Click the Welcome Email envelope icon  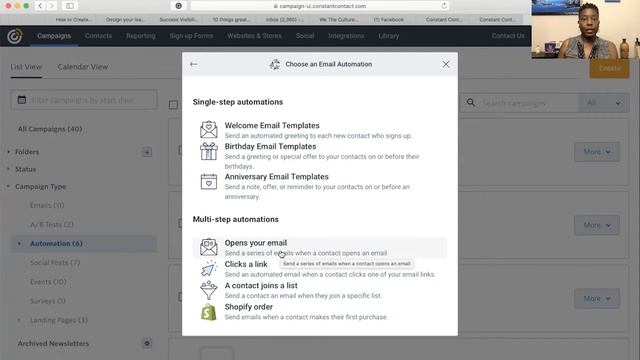click(x=209, y=129)
